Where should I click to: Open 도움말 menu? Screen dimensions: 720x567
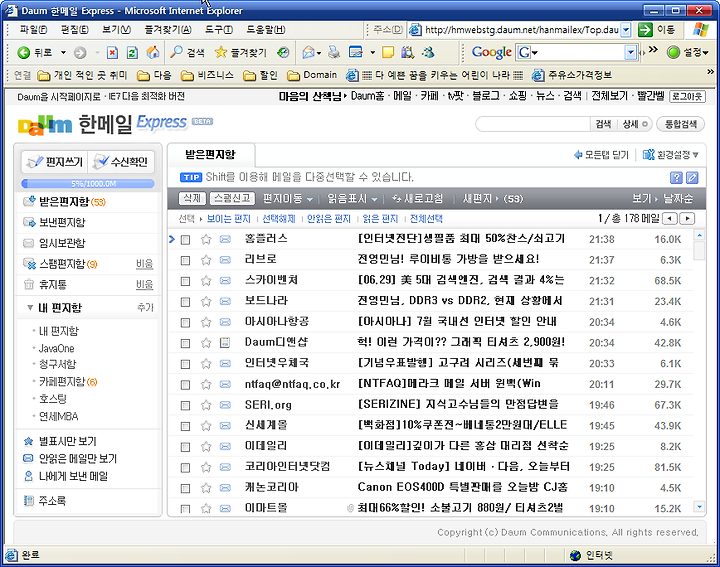click(x=266, y=30)
